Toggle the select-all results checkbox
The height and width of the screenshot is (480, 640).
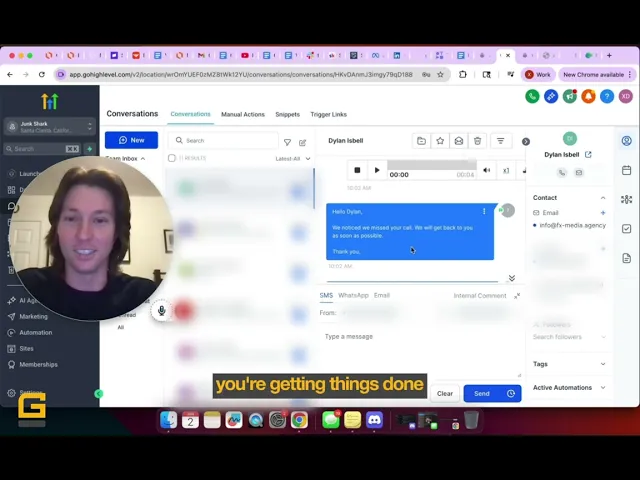coord(172,158)
